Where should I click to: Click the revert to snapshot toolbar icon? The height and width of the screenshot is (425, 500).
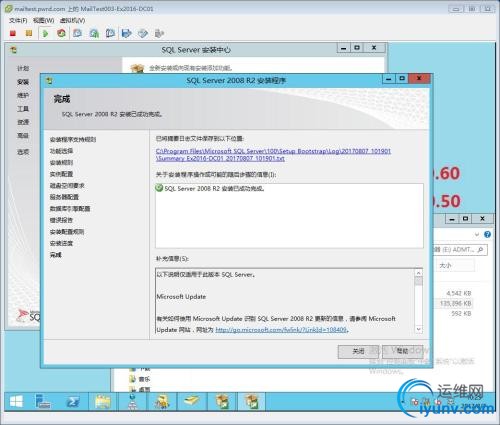[94, 33]
